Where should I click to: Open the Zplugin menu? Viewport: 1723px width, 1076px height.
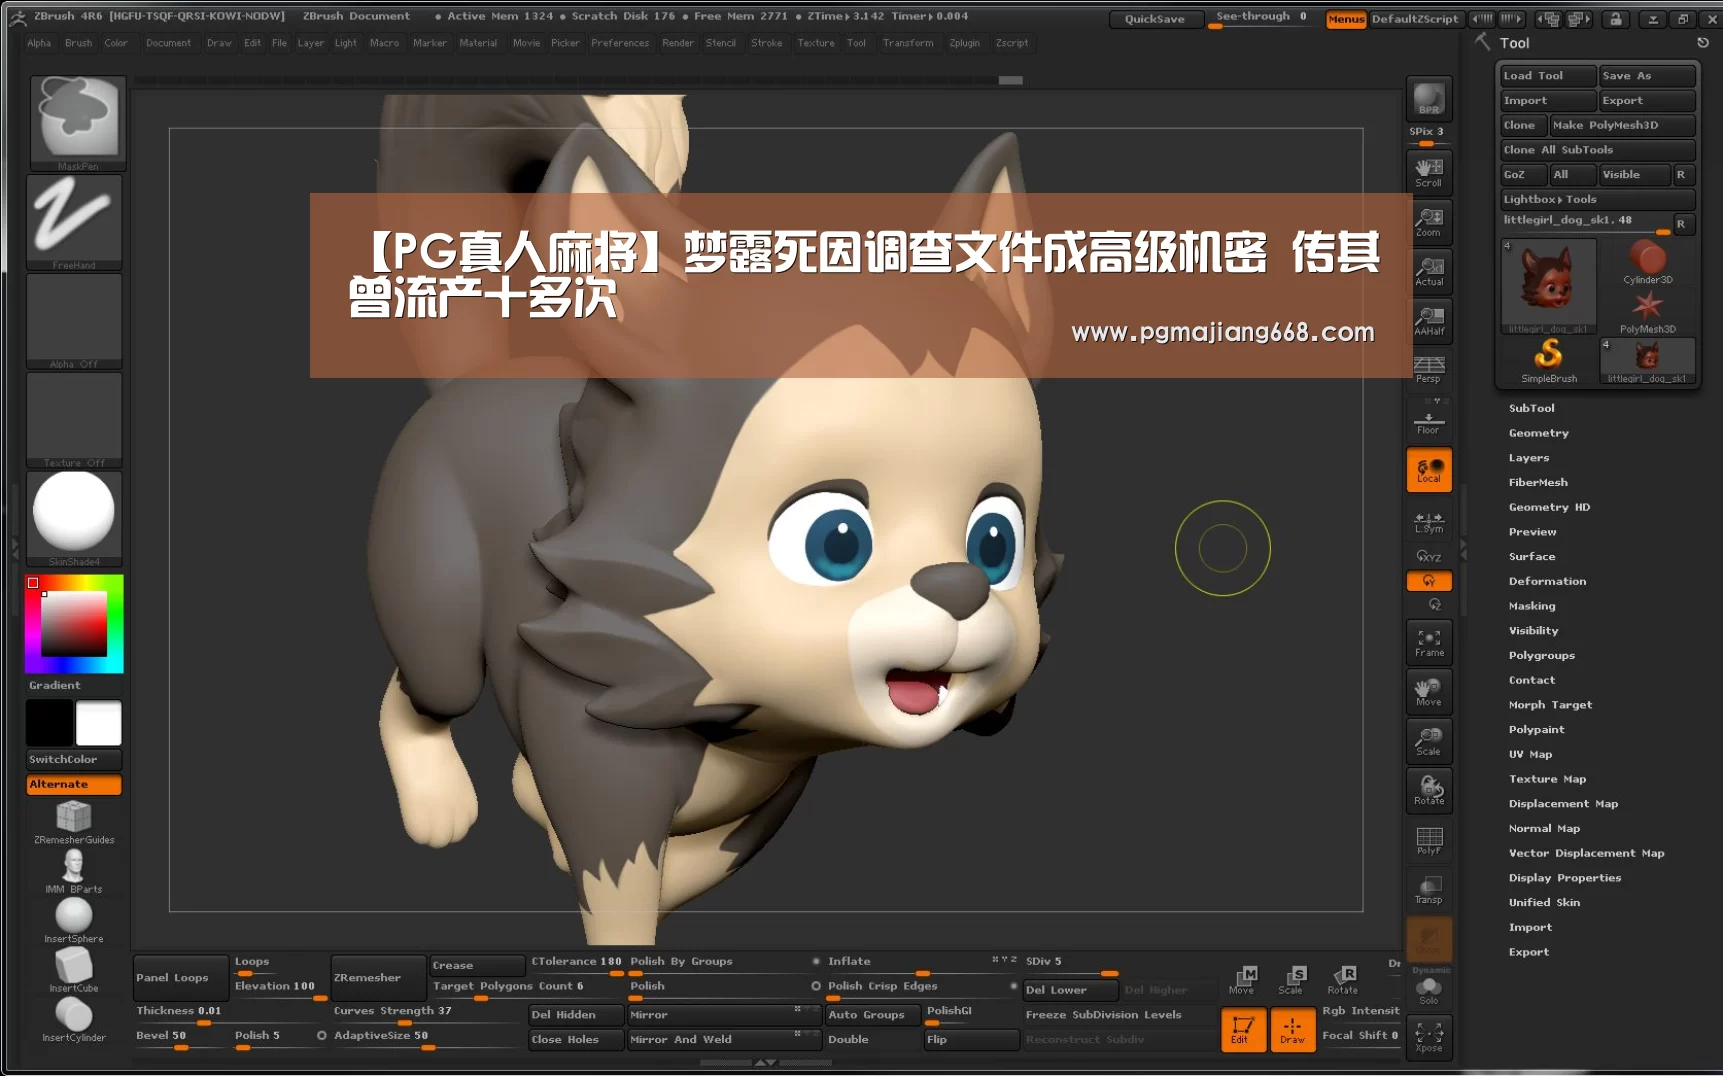(x=964, y=43)
